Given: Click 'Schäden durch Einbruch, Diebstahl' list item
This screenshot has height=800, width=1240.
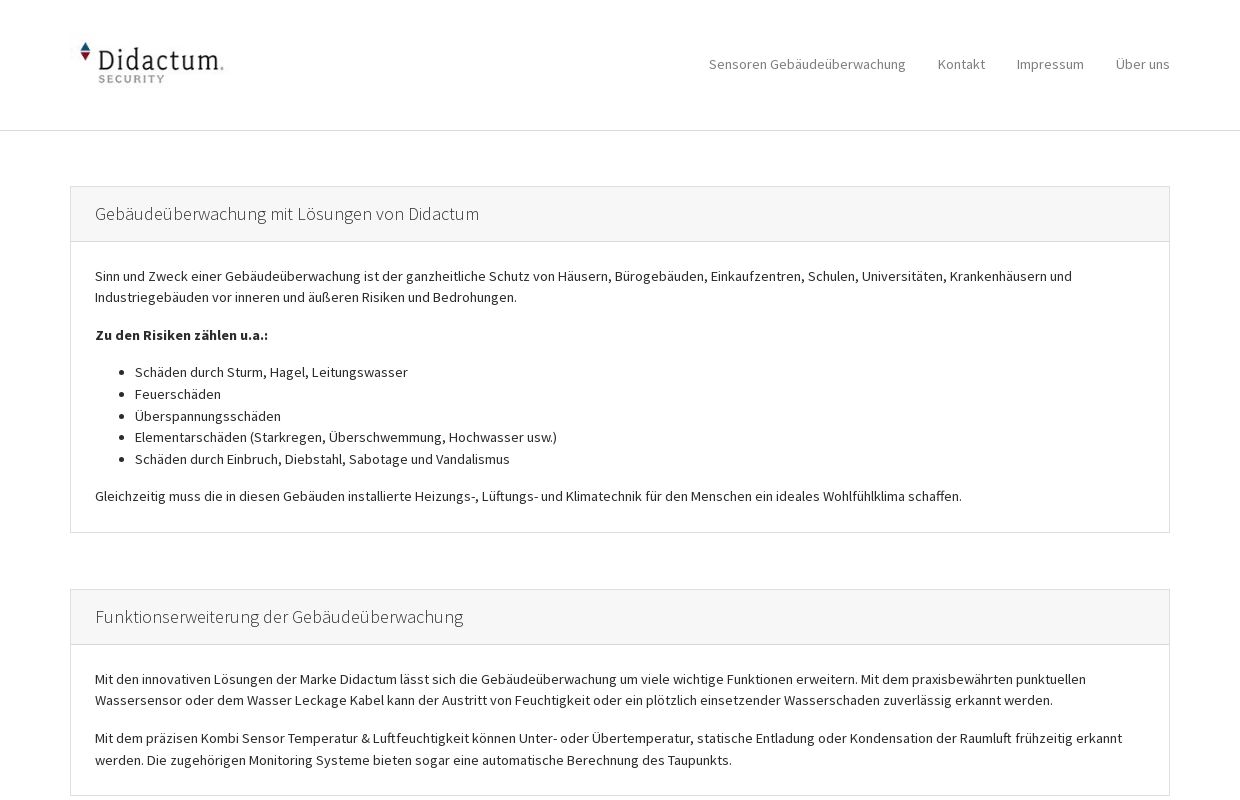Looking at the screenshot, I should 322,459.
